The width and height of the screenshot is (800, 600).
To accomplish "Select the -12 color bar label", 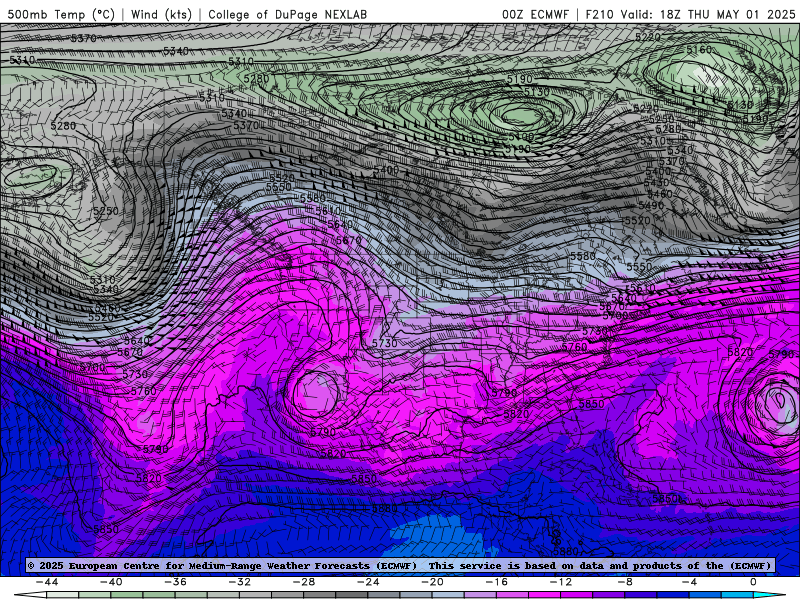I will [x=561, y=582].
